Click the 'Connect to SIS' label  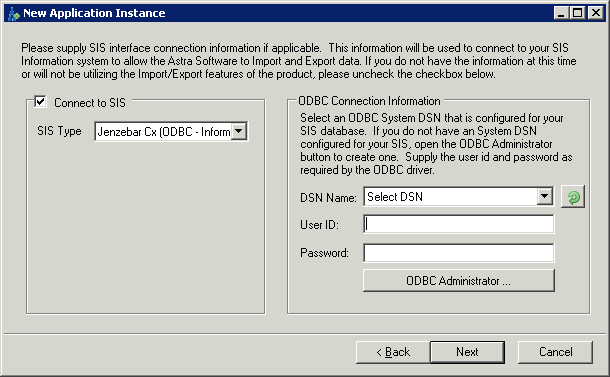[x=90, y=103]
